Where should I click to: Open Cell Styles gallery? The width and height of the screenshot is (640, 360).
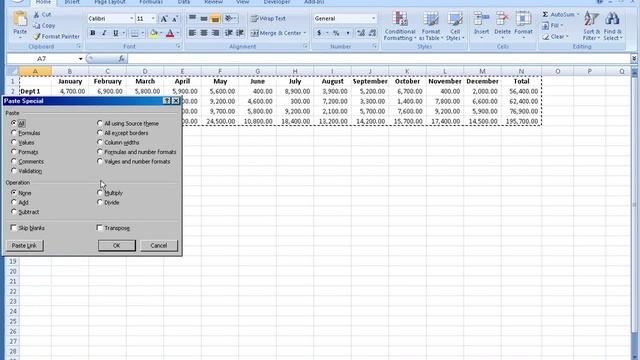click(455, 26)
